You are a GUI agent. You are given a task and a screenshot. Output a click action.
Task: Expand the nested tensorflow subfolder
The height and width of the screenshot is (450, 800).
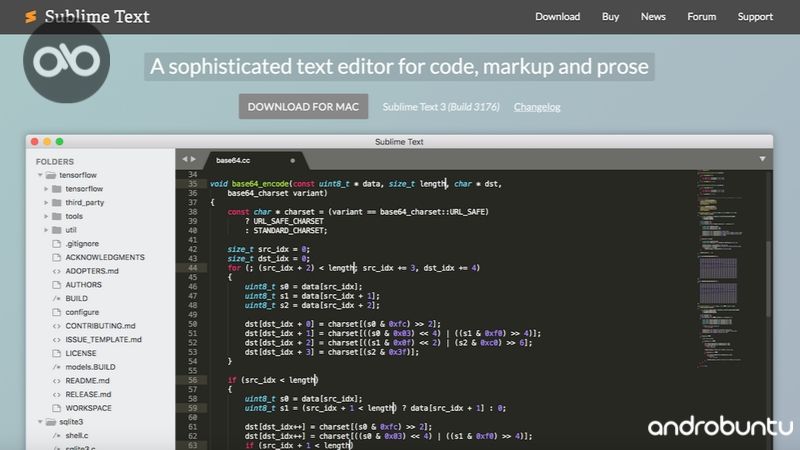(46, 189)
